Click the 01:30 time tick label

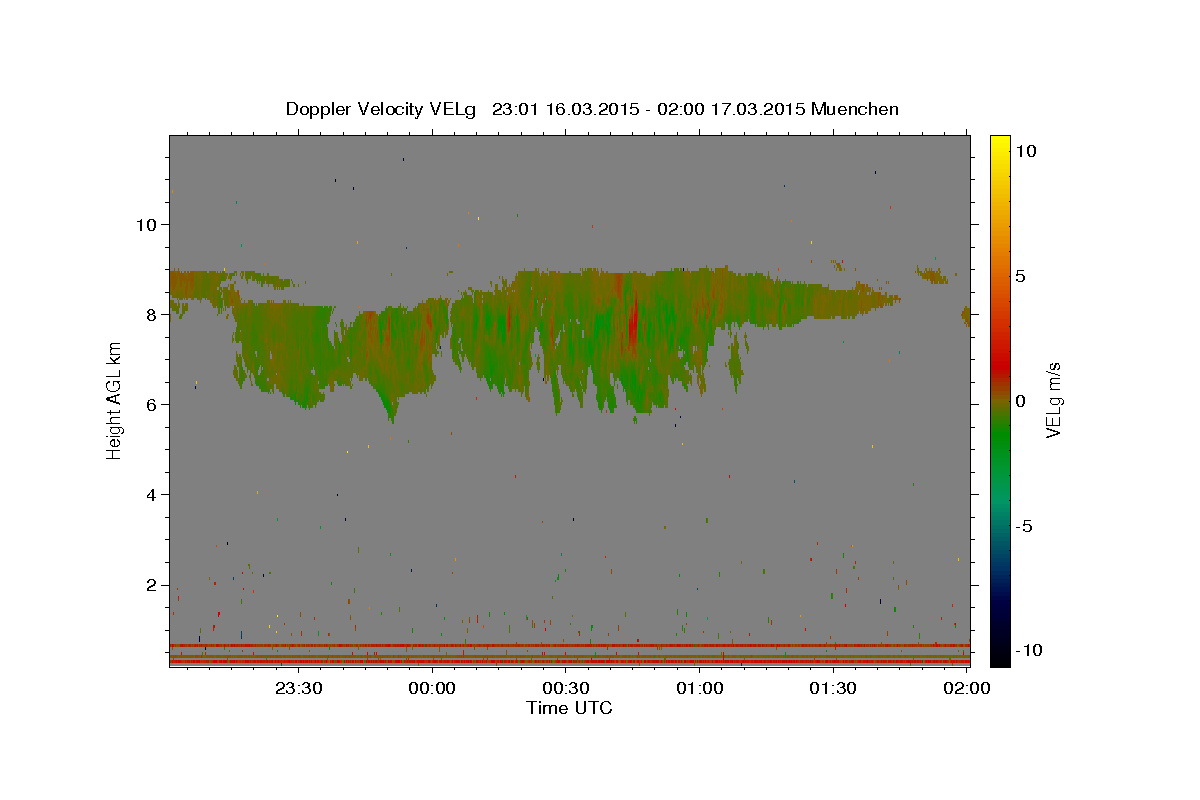click(833, 688)
